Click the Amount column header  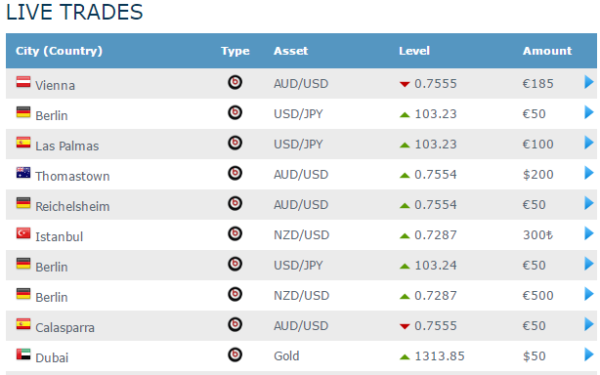tap(547, 51)
